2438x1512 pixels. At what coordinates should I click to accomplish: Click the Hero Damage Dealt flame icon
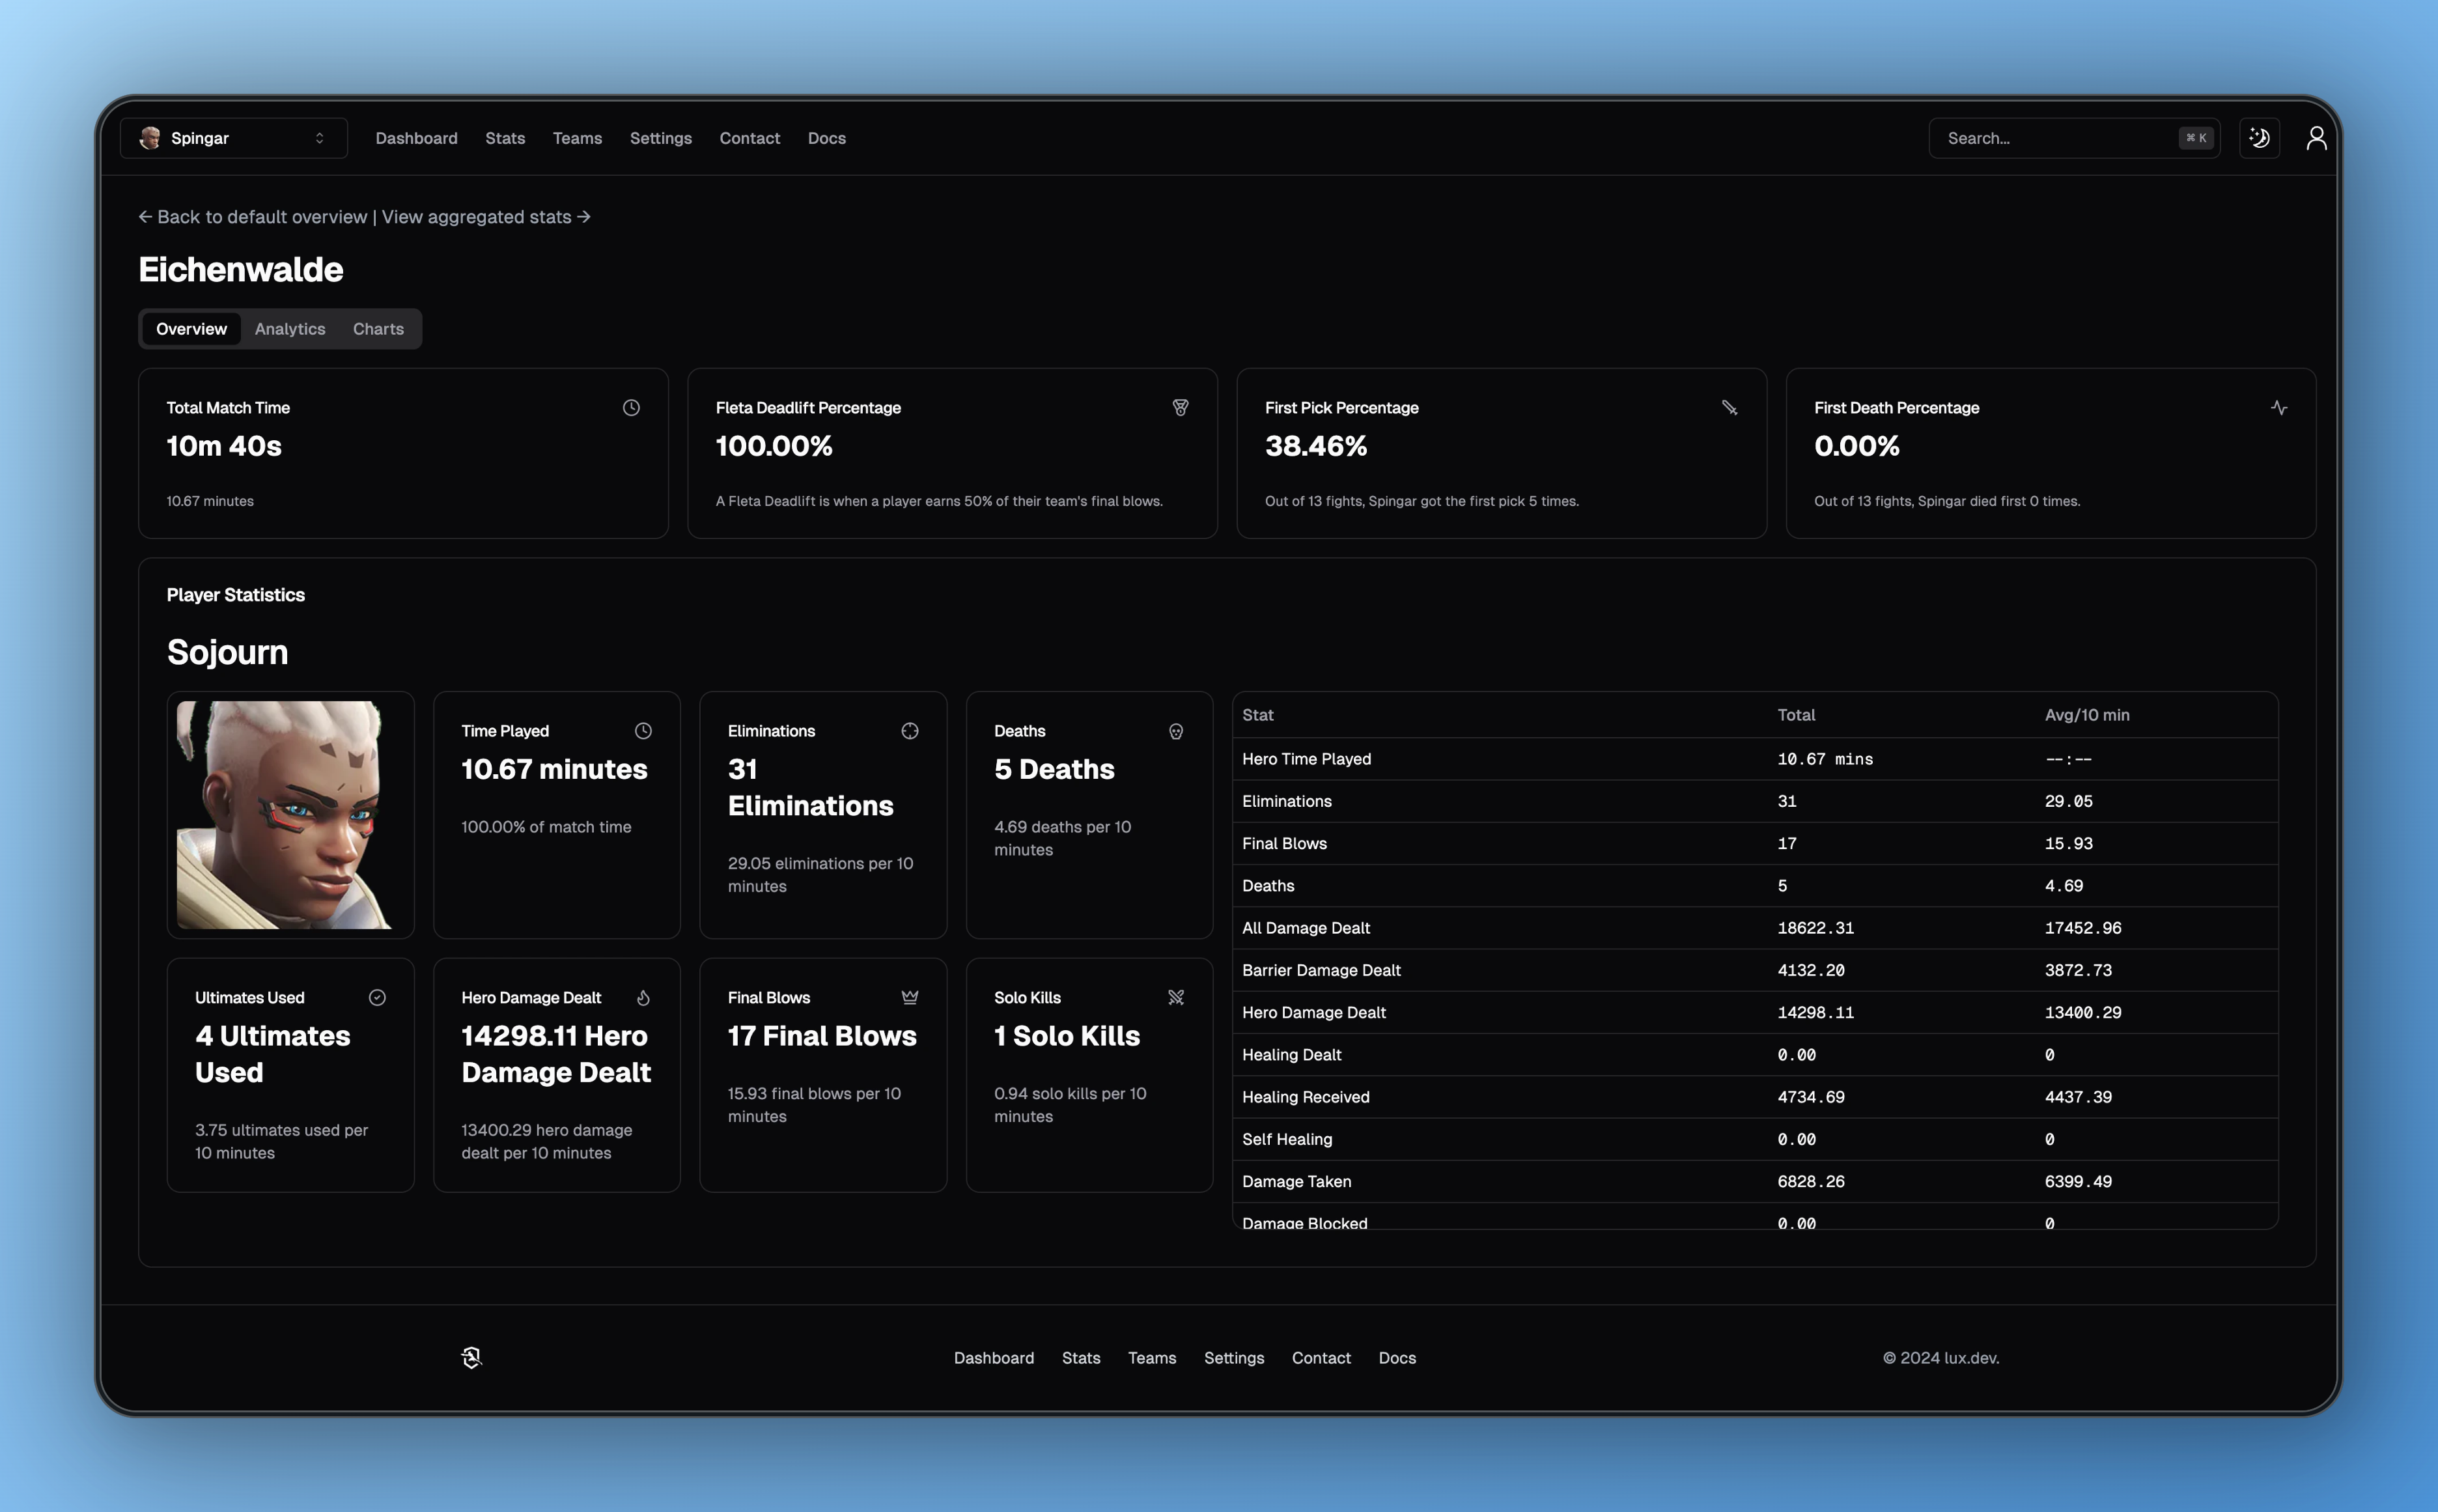coord(643,997)
